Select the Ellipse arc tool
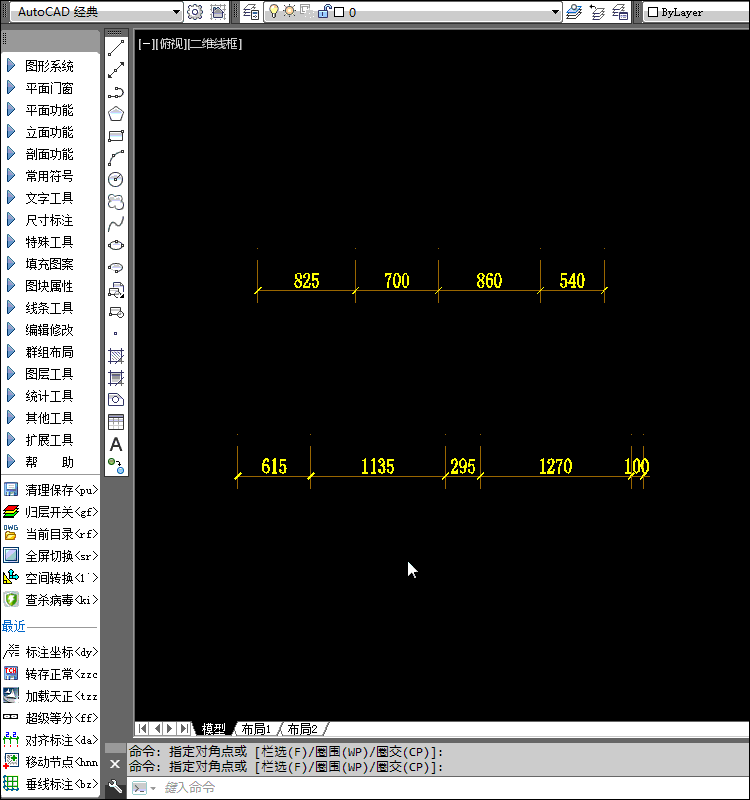 point(116,267)
